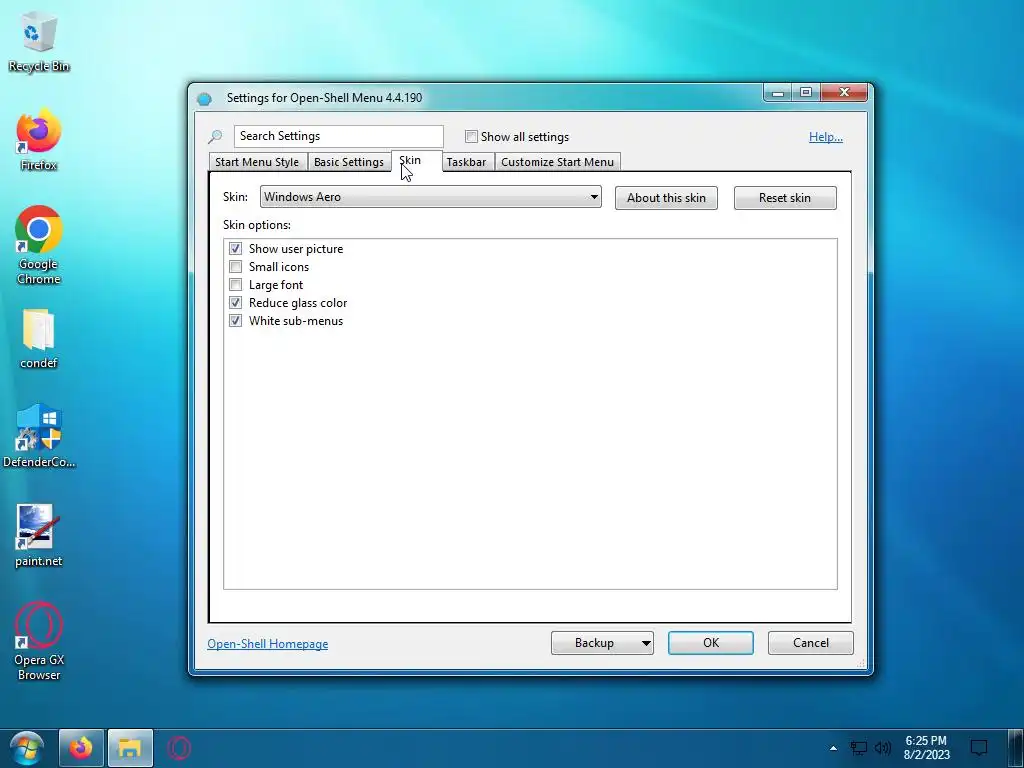
Task: Click the Reset skin button
Action: coord(785,198)
